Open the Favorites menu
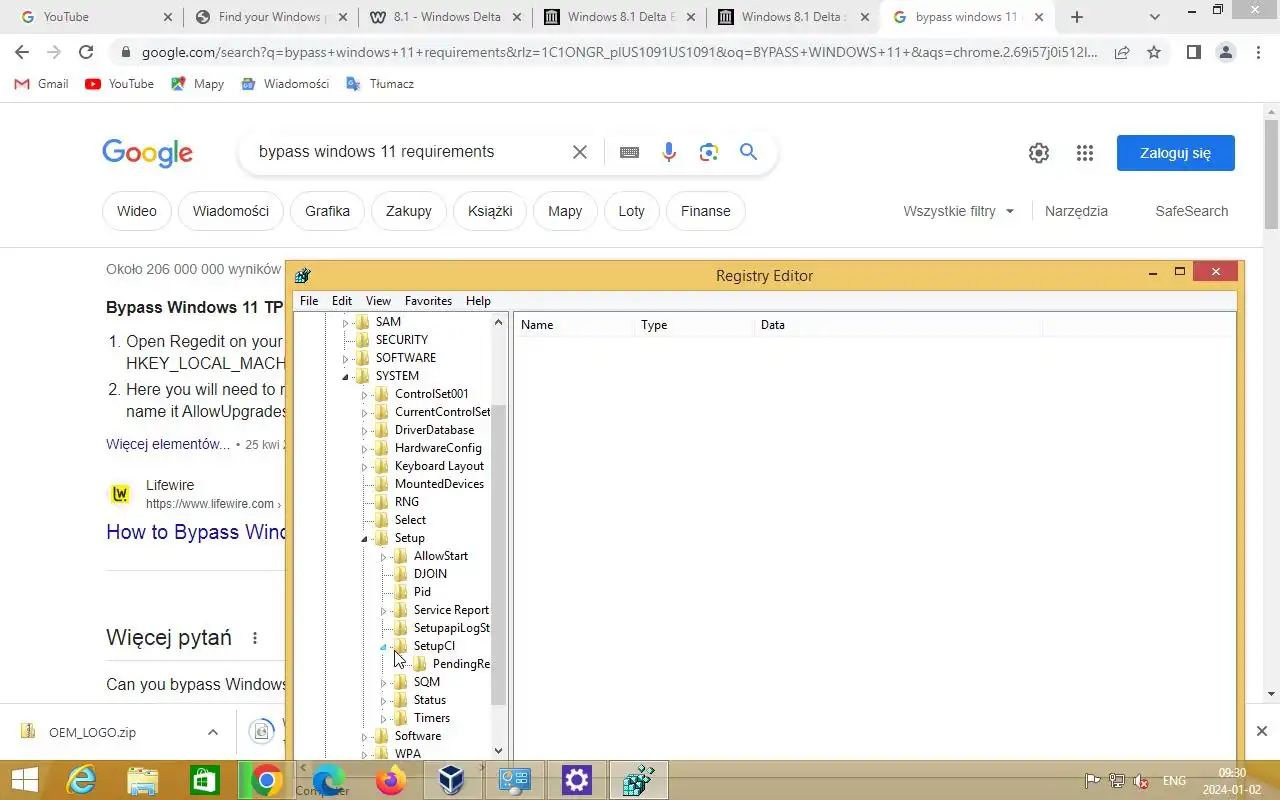This screenshot has width=1280, height=800. pos(428,301)
